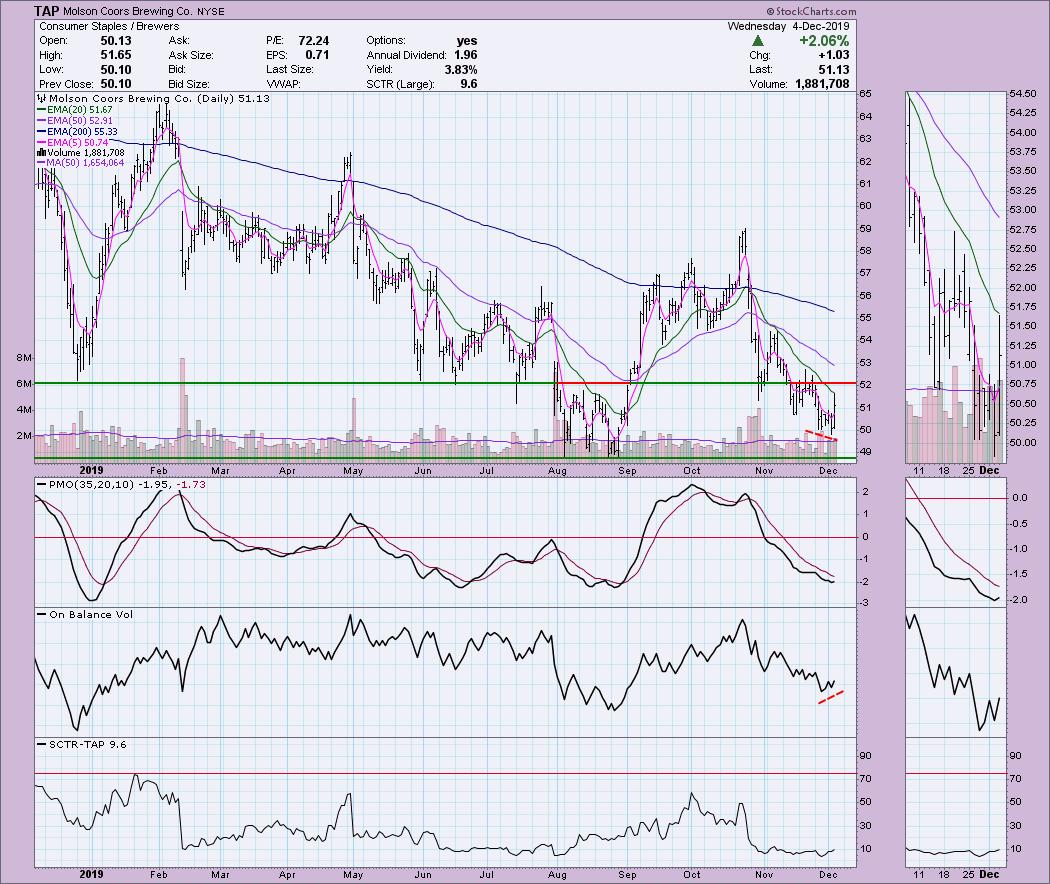Screen dimensions: 1050x884
Task: Click the 'Molson Coors Brewing Co. (Daily)' chart title
Action: coord(141,98)
